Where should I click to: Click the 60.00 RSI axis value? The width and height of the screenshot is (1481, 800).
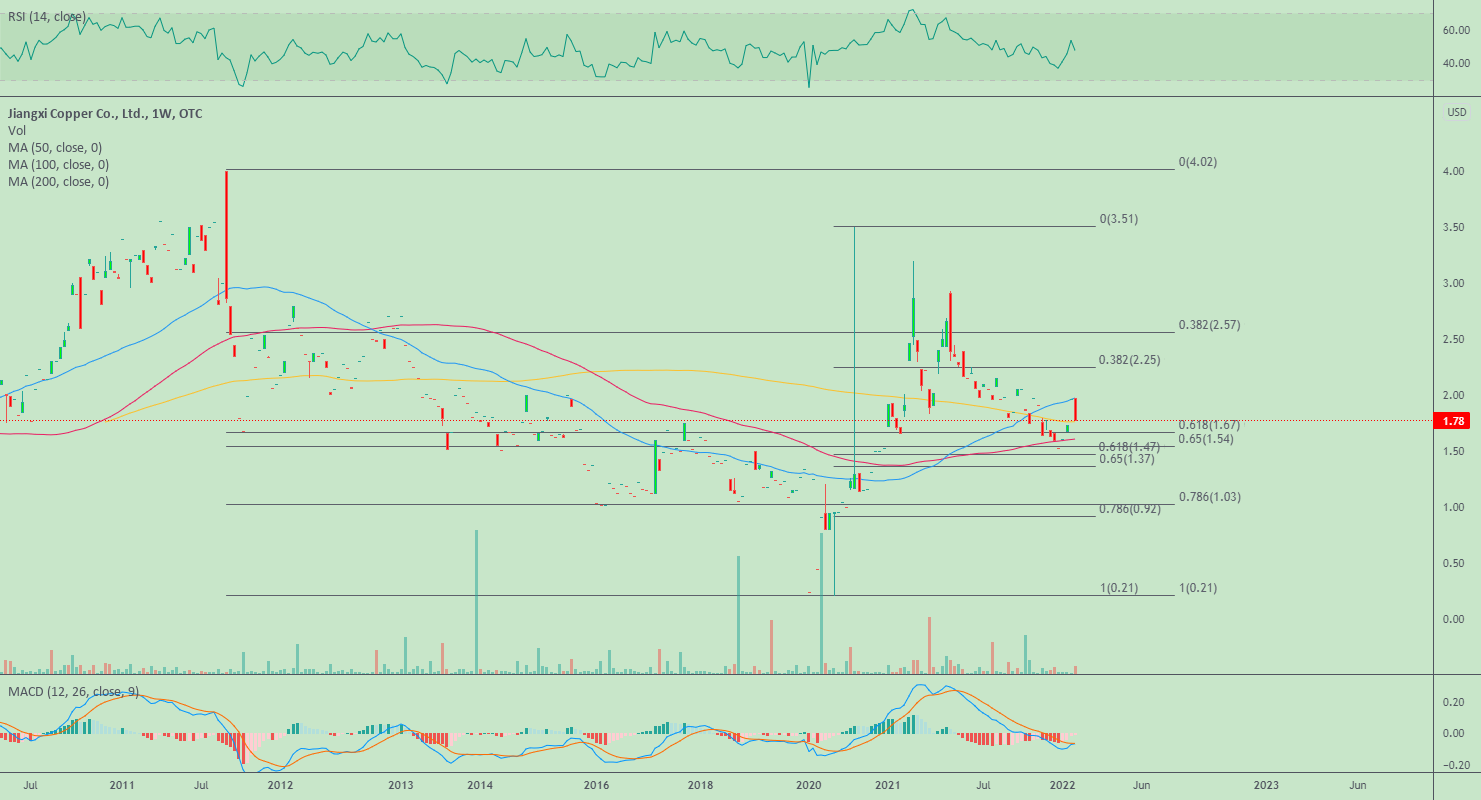click(1455, 31)
